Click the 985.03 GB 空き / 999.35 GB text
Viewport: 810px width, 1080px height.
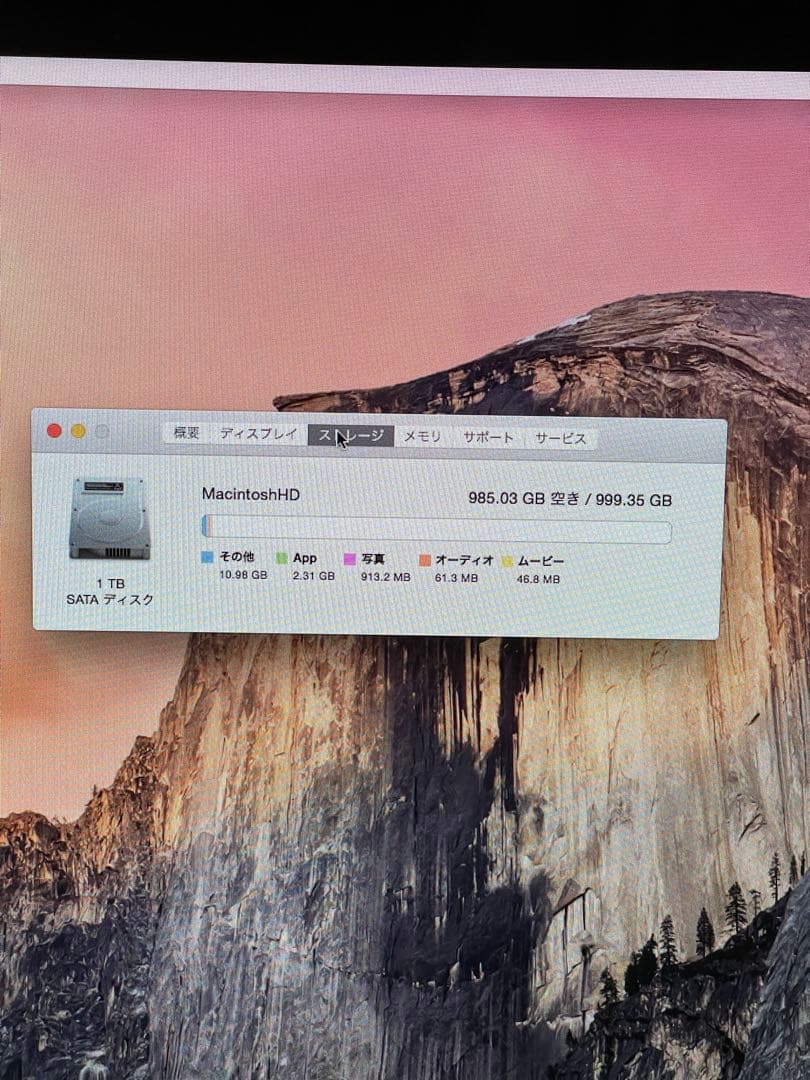tap(570, 499)
